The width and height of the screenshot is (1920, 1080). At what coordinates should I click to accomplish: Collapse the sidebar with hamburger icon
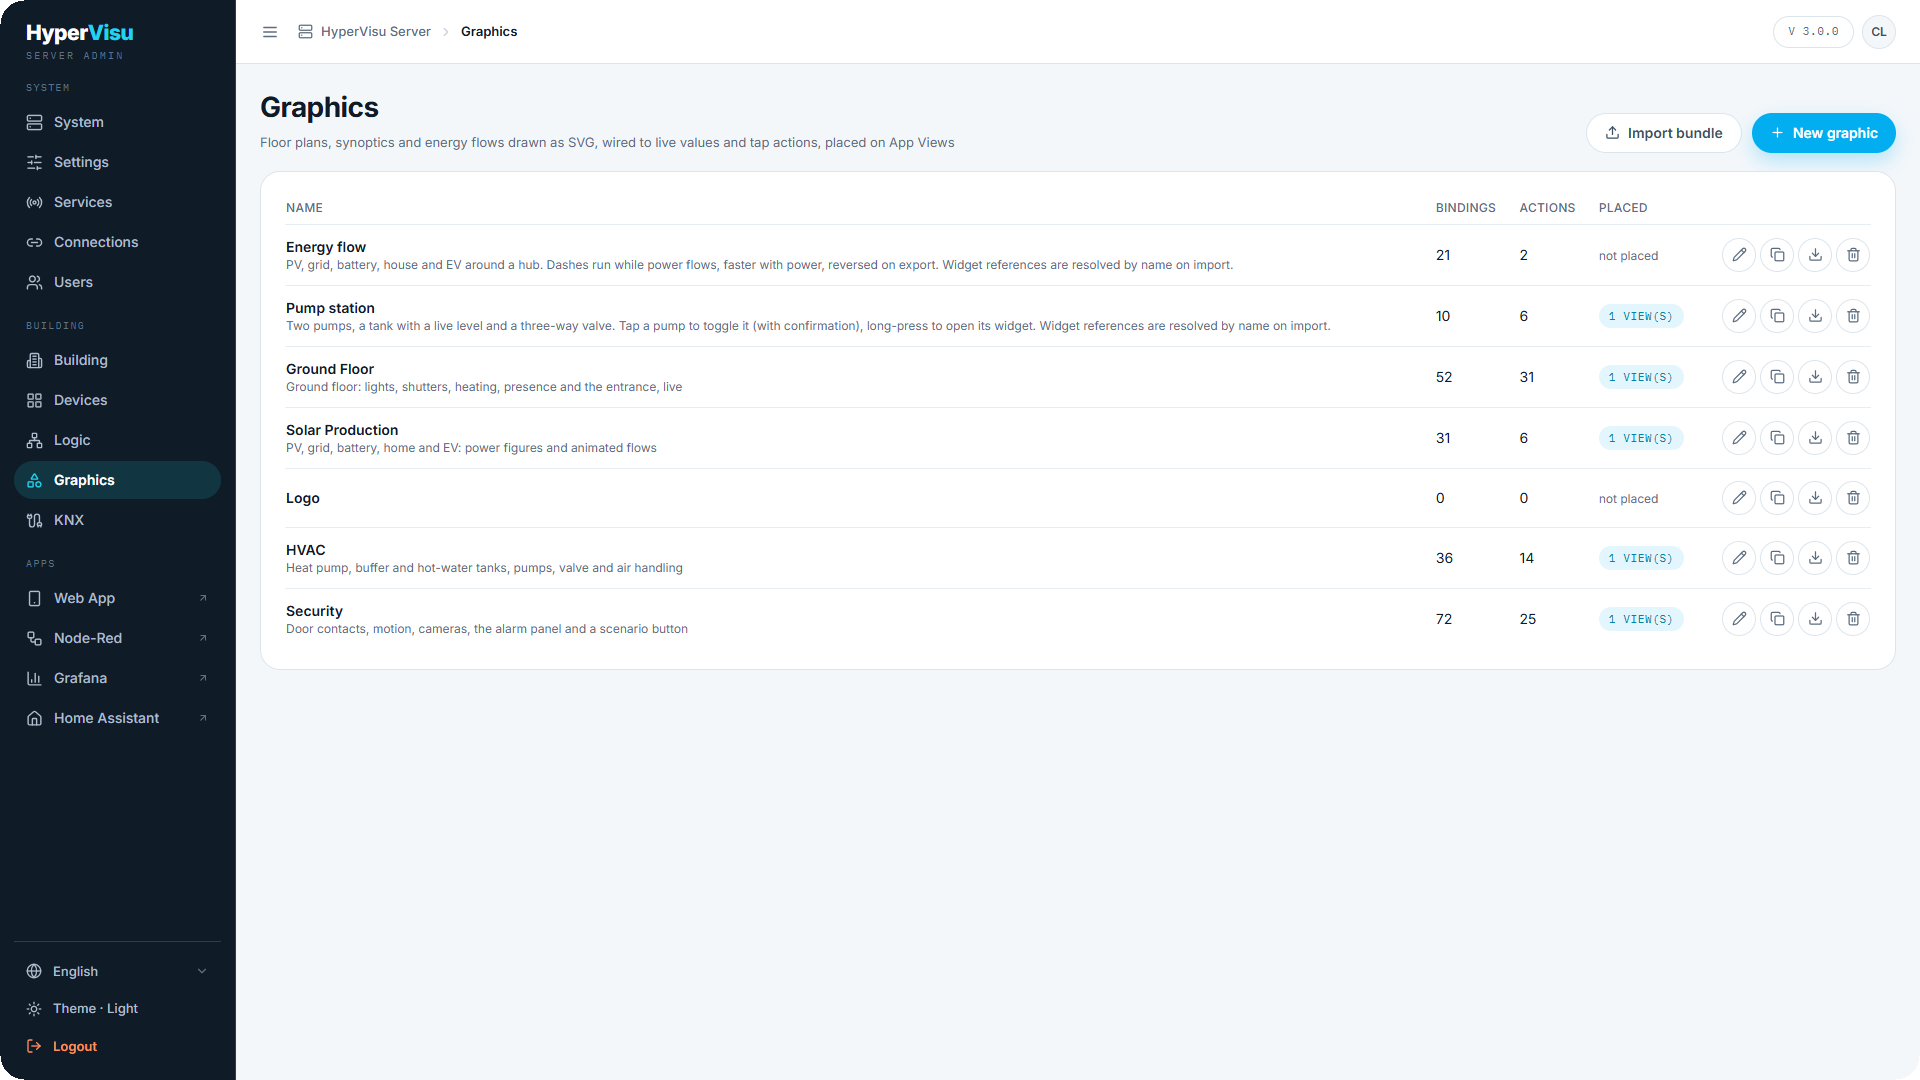pos(270,32)
